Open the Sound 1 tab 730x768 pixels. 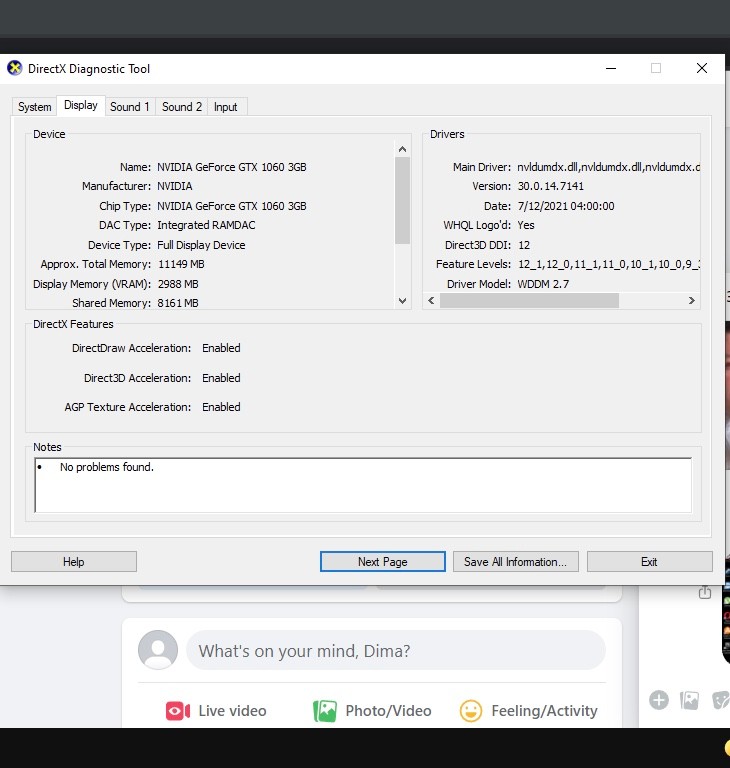click(x=130, y=107)
